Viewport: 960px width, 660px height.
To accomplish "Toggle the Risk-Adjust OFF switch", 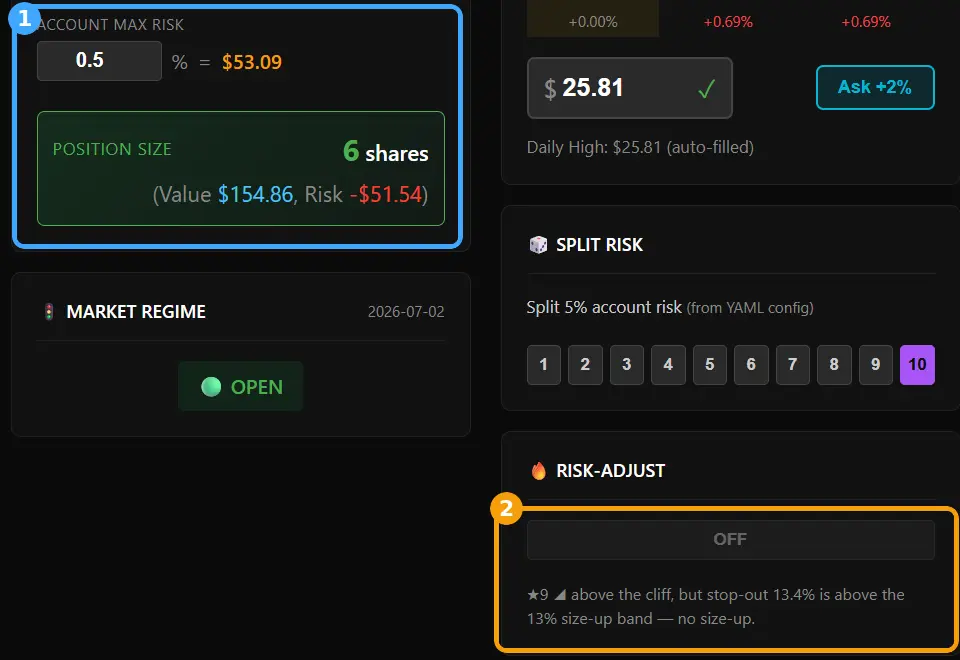I will click(730, 539).
